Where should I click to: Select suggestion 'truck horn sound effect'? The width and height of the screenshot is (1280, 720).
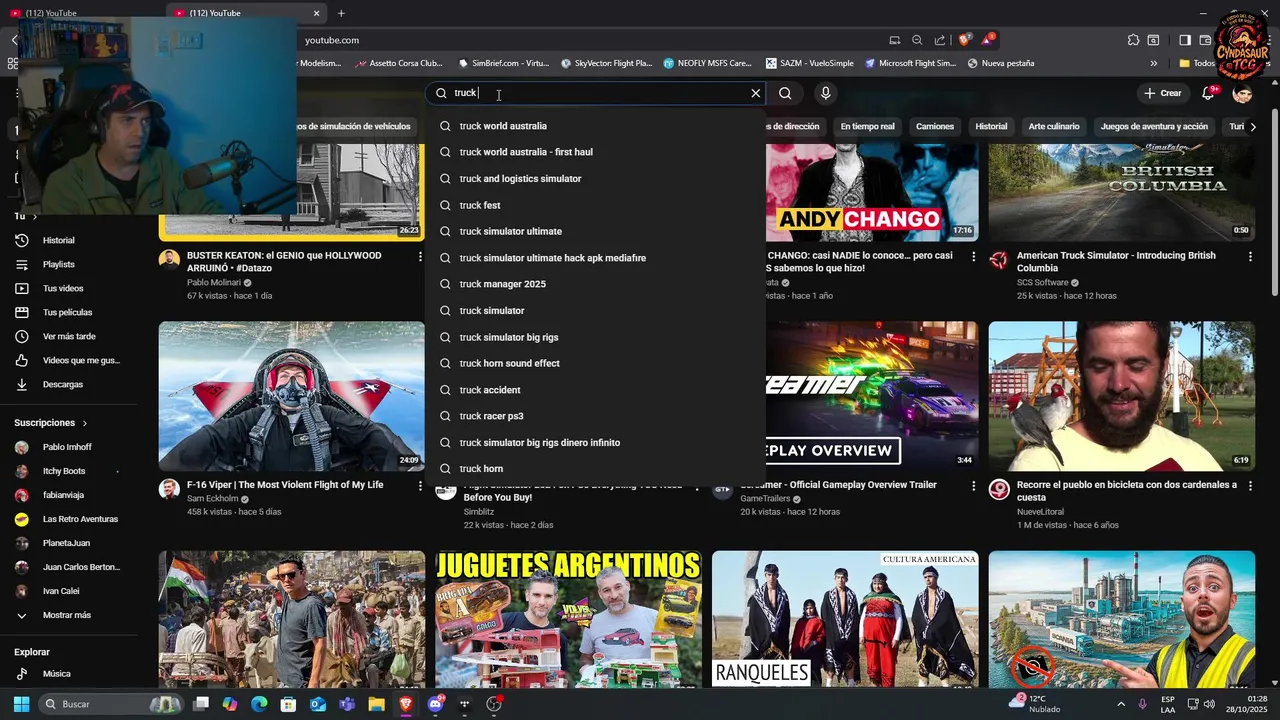coord(595,363)
